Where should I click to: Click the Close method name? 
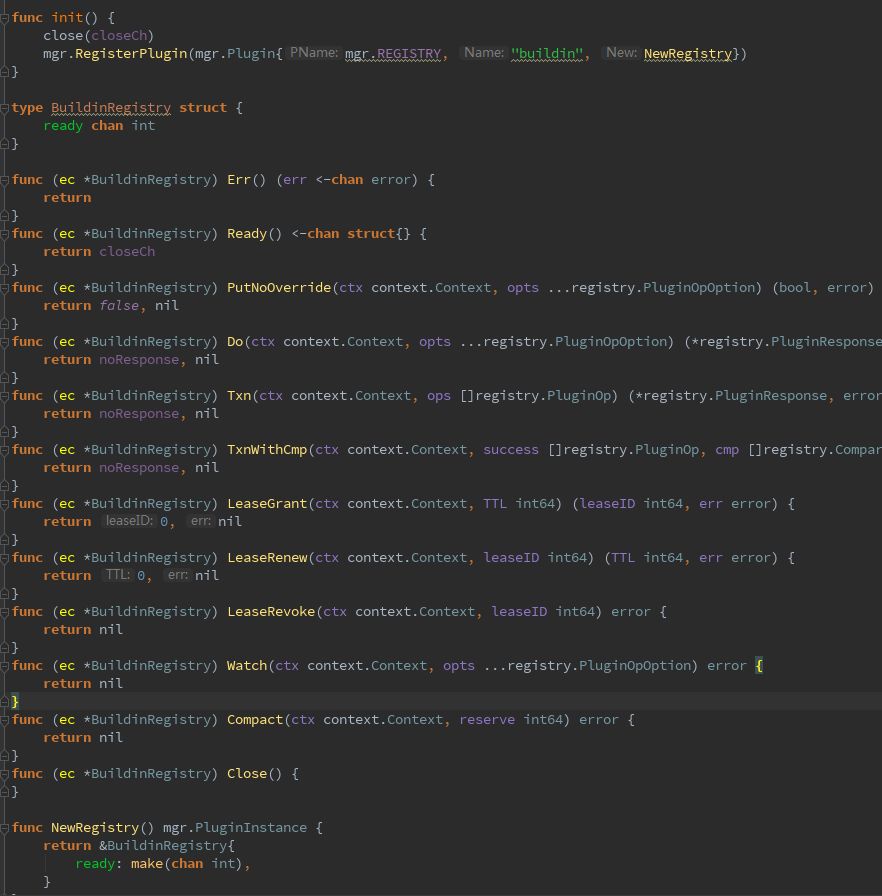[247, 774]
